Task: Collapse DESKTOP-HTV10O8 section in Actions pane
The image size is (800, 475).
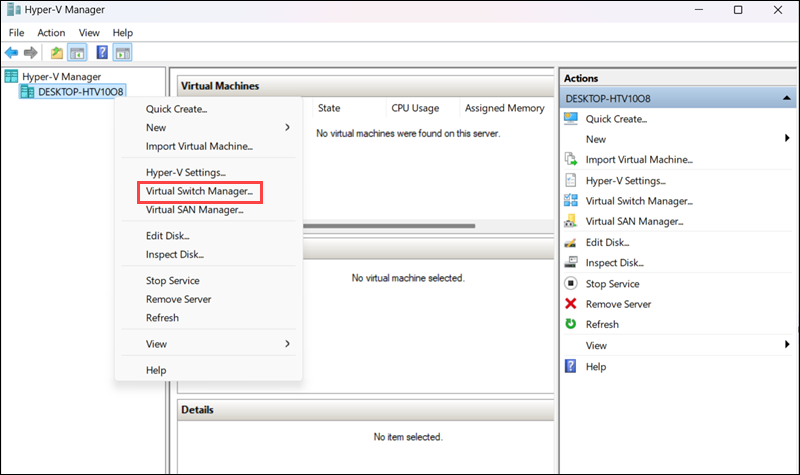Action: coord(787,98)
